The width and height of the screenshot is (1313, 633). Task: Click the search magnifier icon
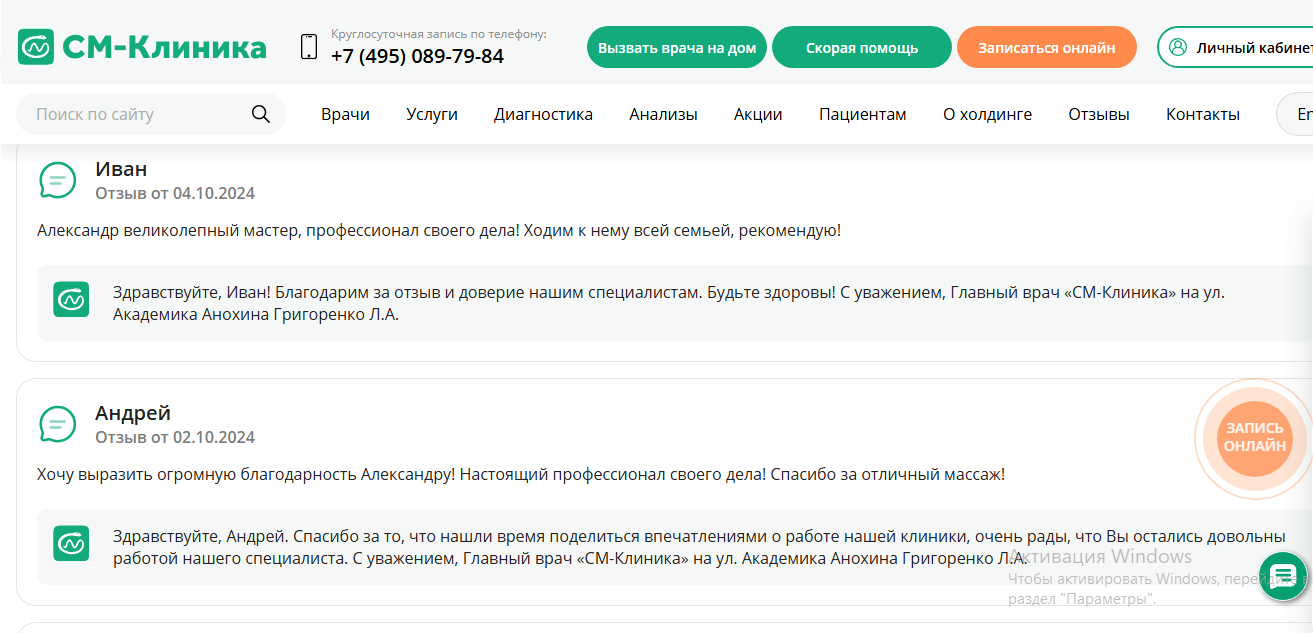(260, 113)
